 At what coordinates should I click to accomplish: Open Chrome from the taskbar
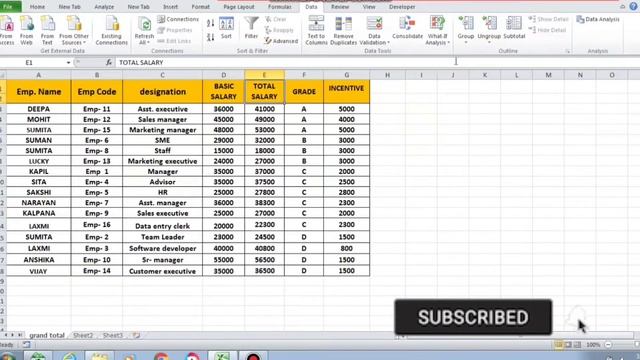coord(161,356)
